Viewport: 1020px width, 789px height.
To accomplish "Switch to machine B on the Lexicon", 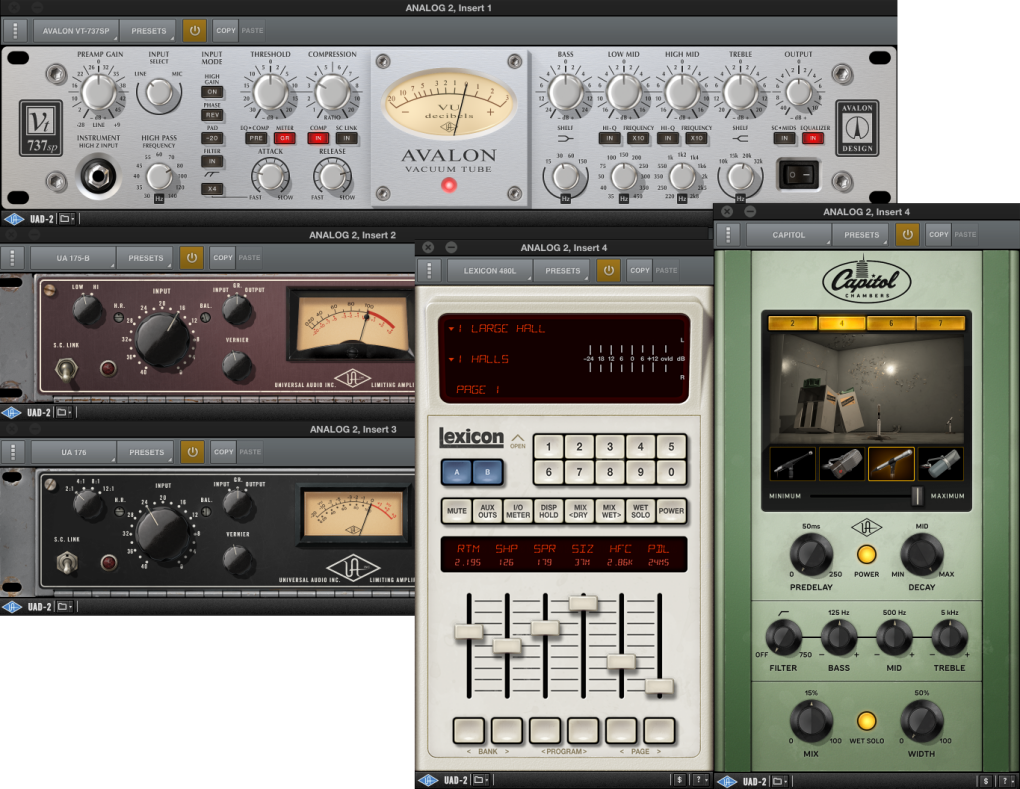I will [487, 472].
